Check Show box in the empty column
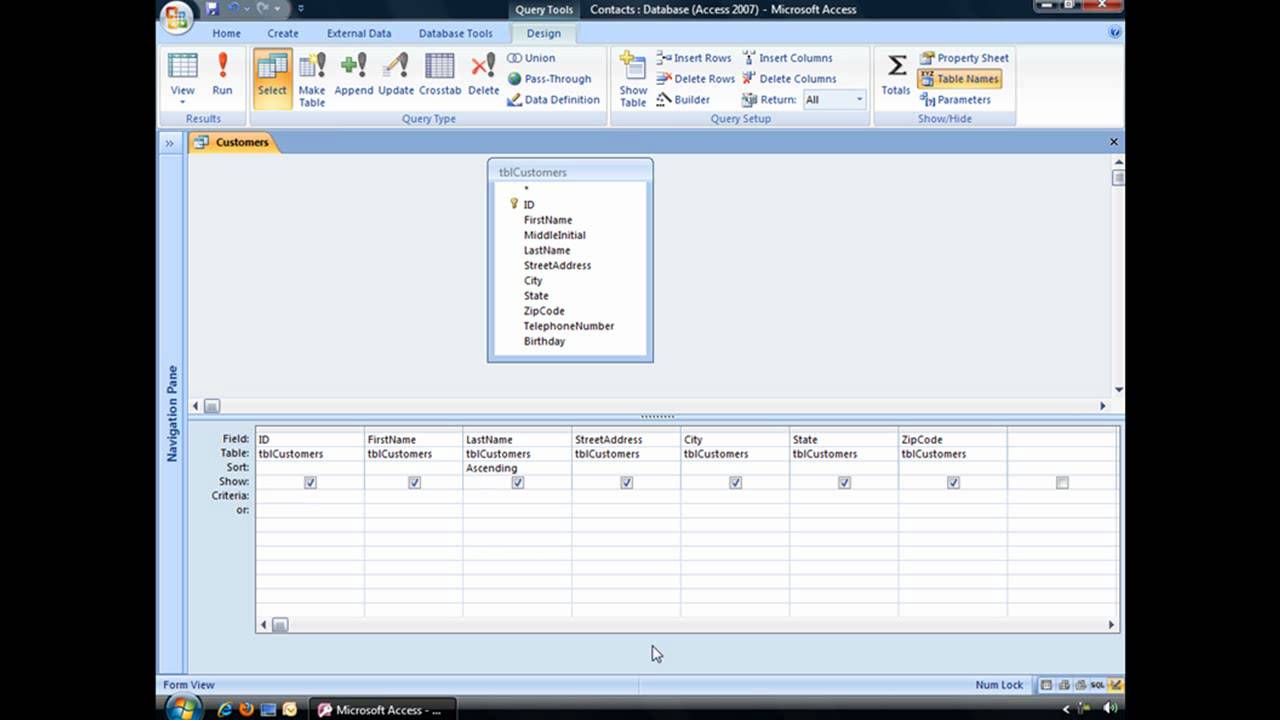The height and width of the screenshot is (720, 1280). (x=1062, y=482)
